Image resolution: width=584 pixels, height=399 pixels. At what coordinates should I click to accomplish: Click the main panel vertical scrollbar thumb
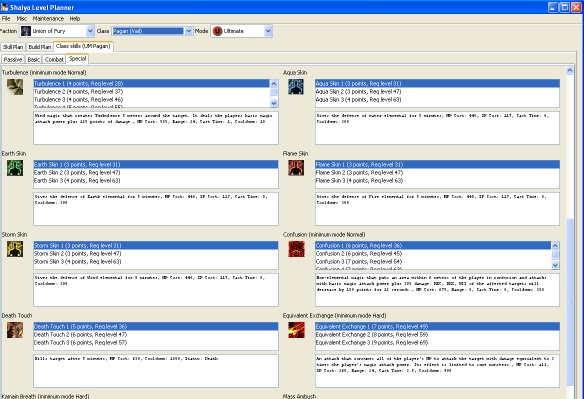[569, 302]
